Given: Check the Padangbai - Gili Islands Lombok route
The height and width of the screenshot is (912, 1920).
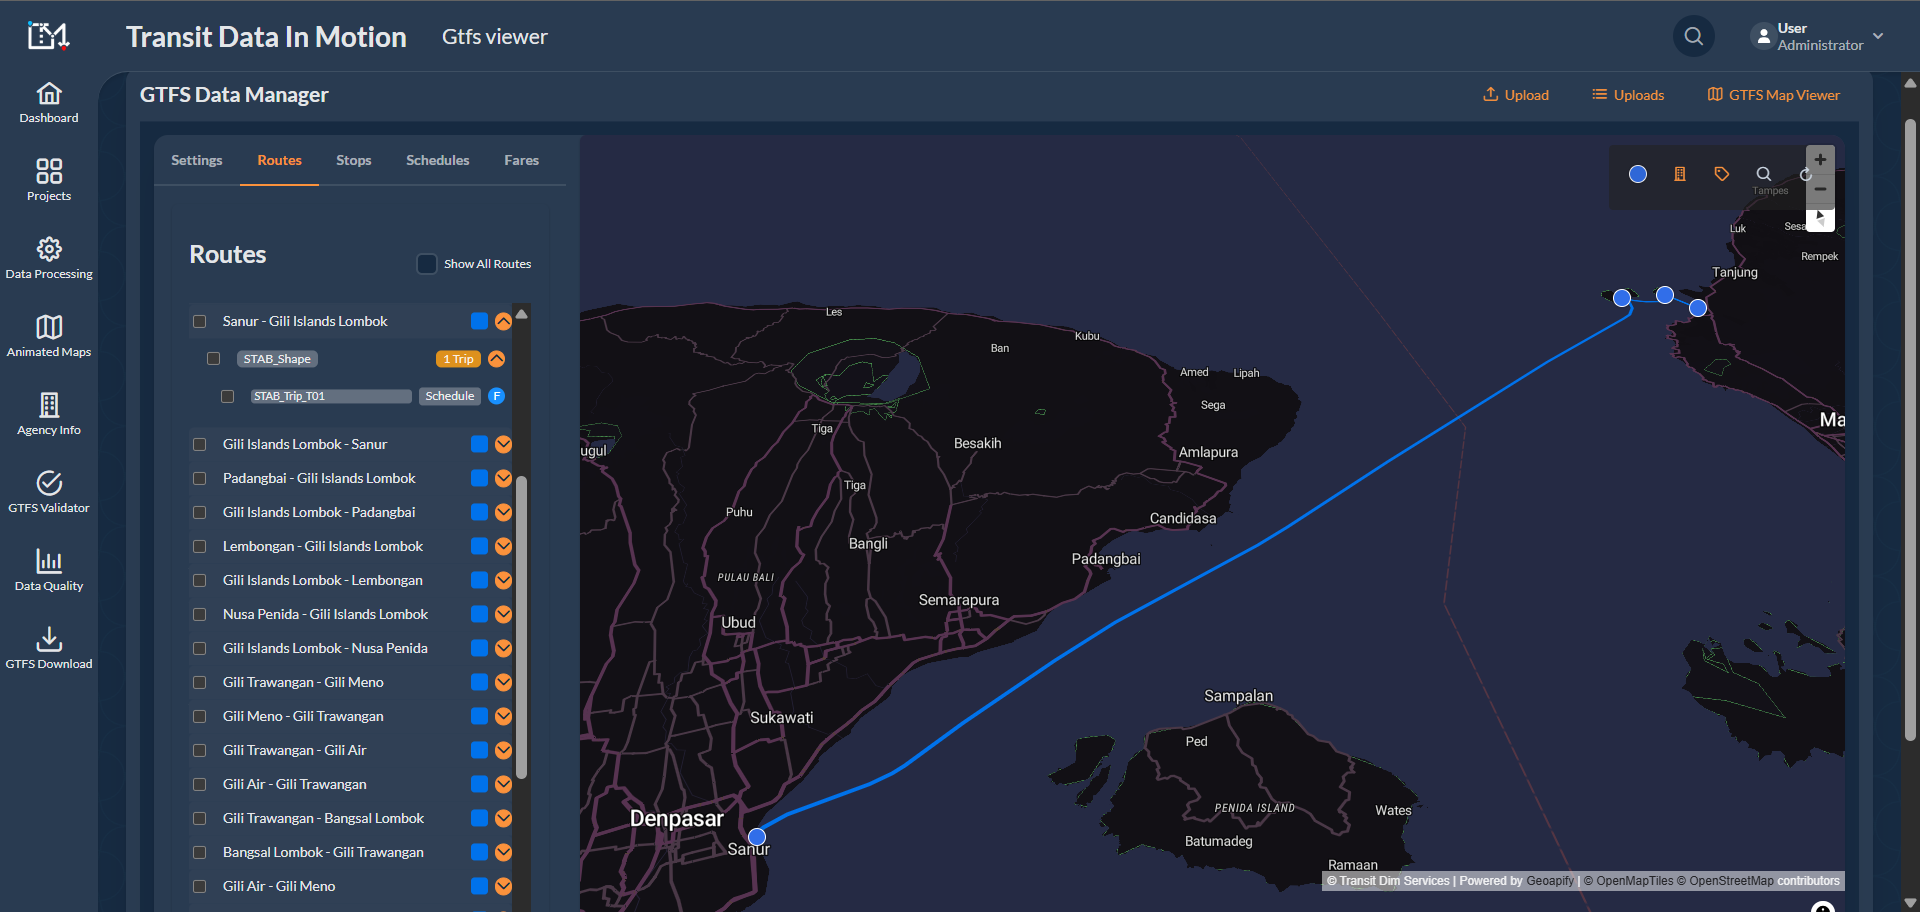Looking at the screenshot, I should tap(200, 479).
